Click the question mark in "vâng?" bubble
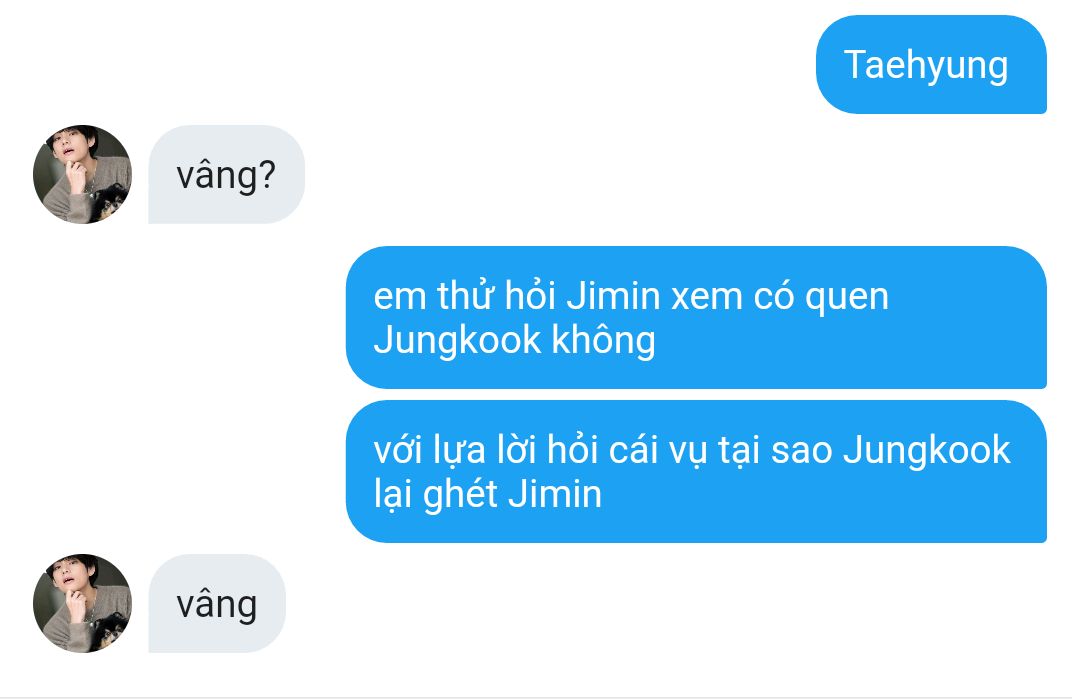 (x=267, y=174)
